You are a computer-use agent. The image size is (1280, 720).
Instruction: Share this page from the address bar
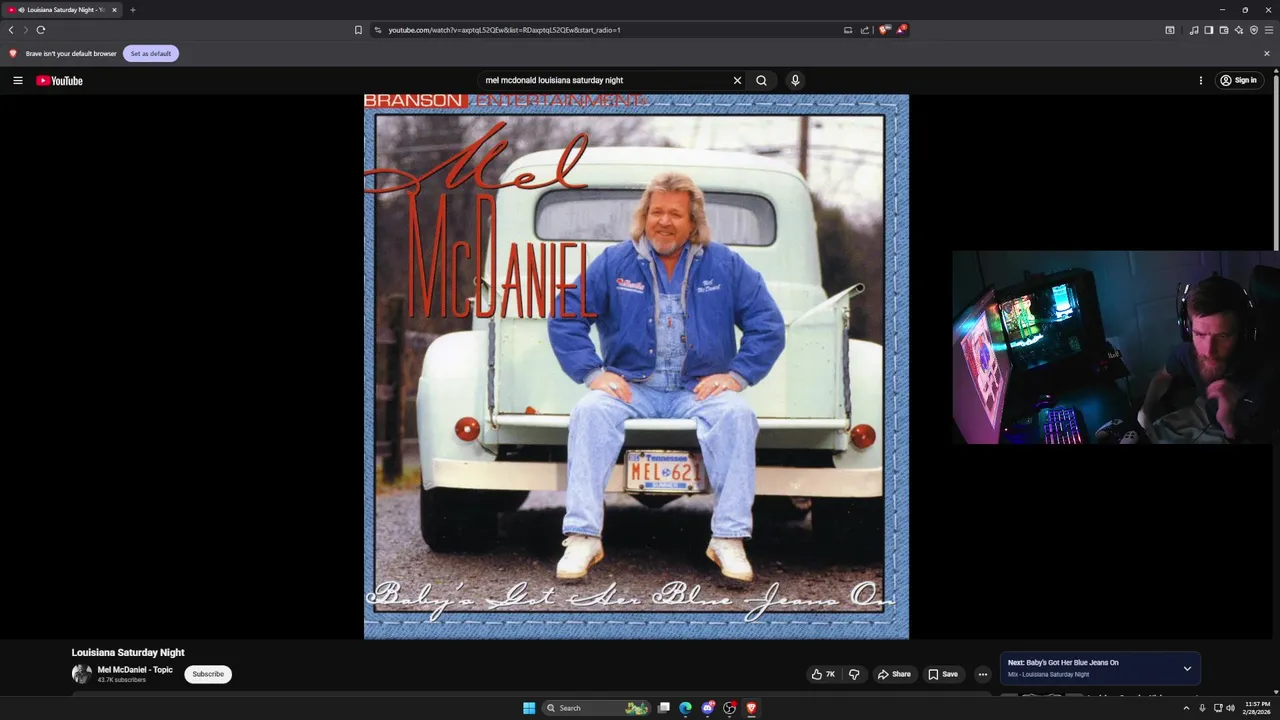point(865,30)
